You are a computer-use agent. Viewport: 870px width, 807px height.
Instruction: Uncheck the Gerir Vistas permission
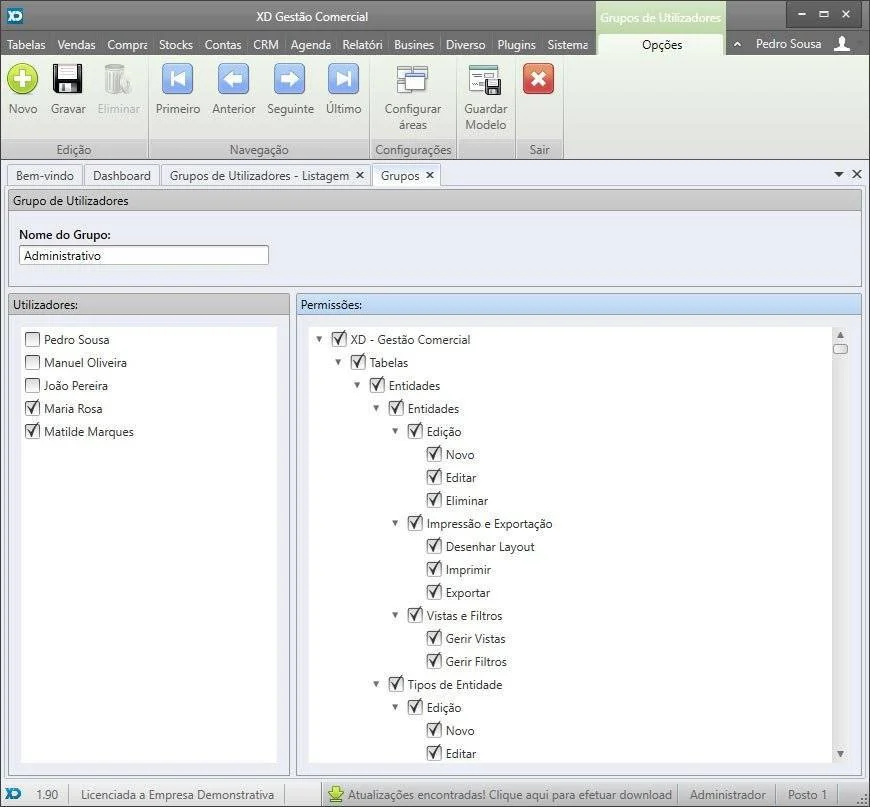[434, 638]
